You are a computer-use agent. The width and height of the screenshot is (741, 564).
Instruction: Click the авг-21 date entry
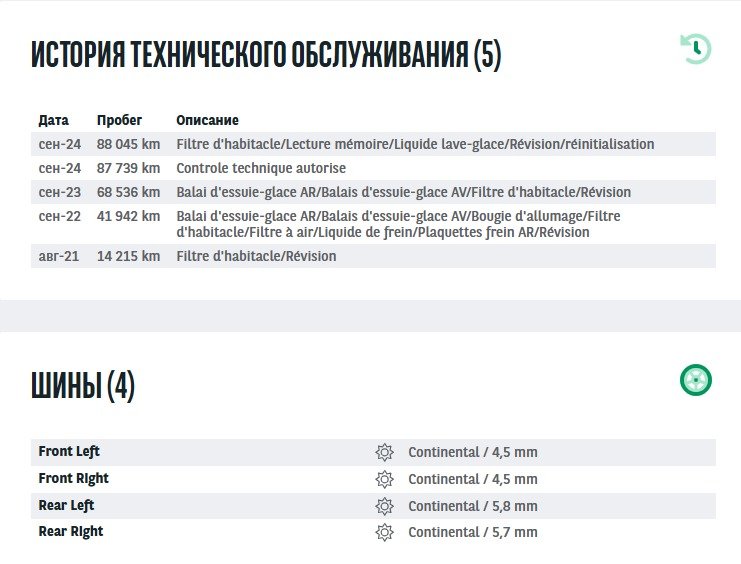click(x=59, y=256)
